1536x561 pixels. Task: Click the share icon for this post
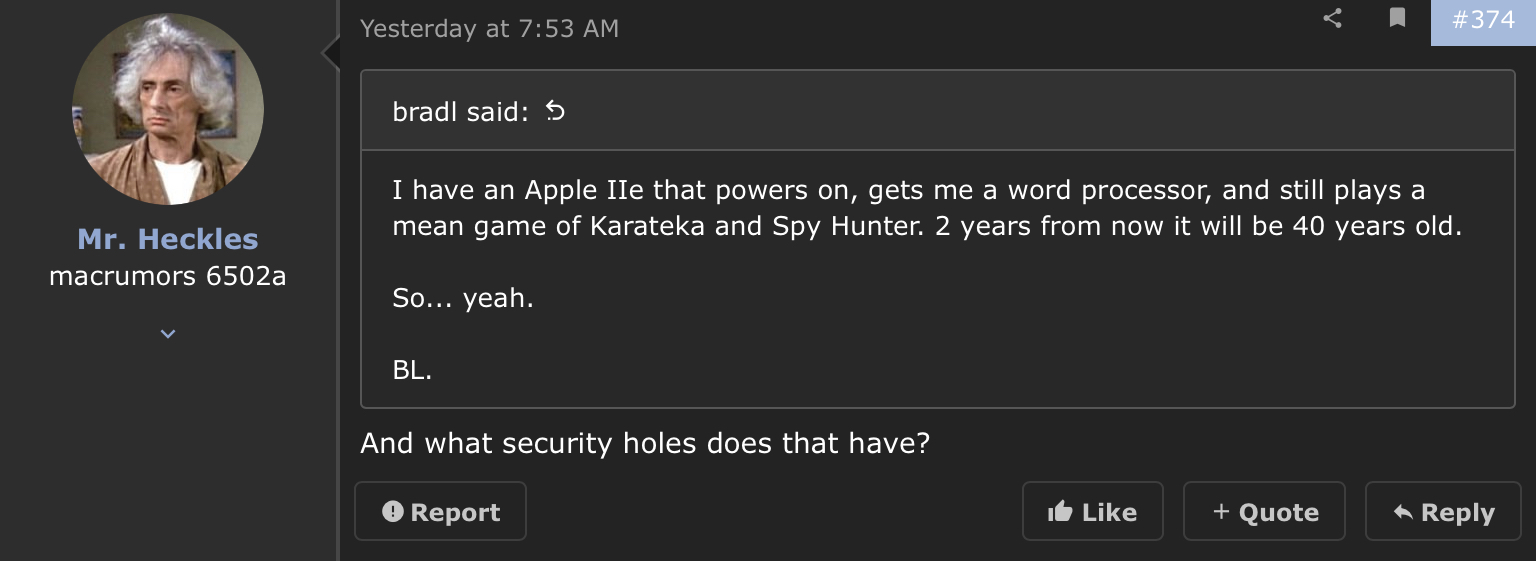(x=1332, y=18)
